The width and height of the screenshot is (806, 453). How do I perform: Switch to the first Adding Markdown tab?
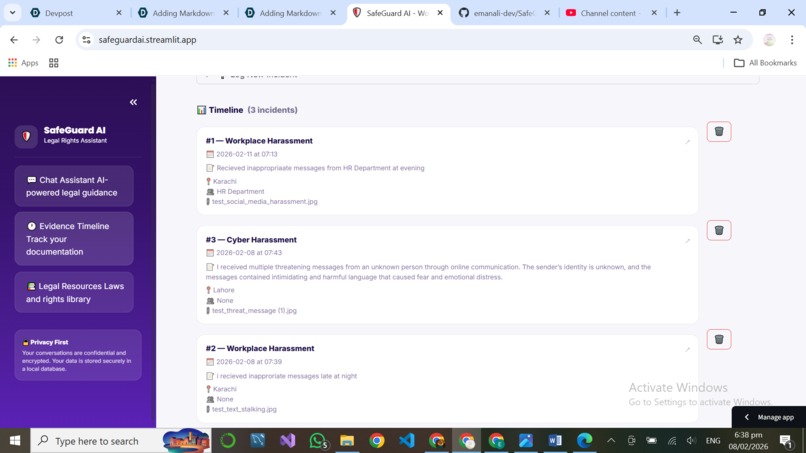[x=182, y=13]
